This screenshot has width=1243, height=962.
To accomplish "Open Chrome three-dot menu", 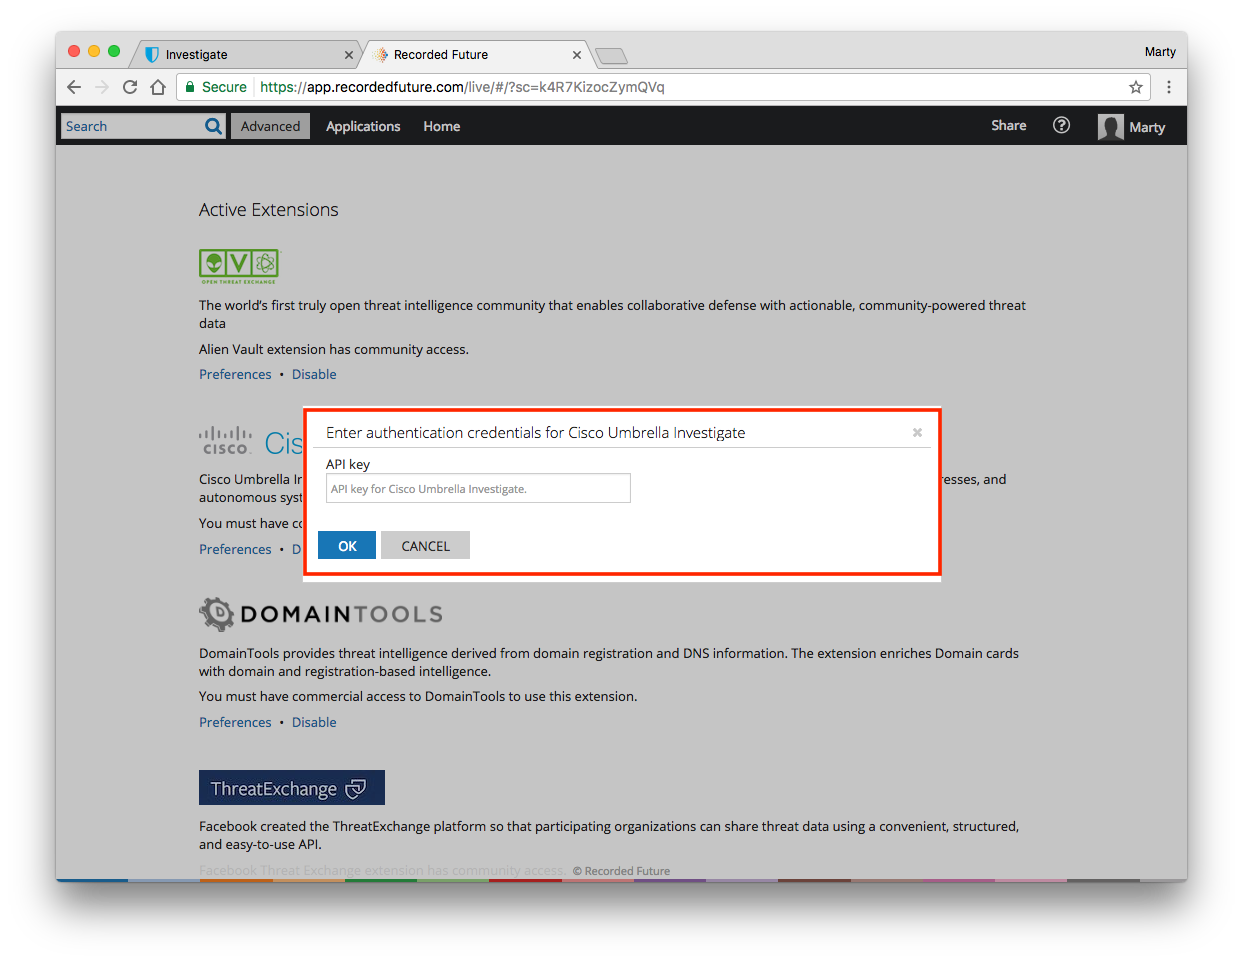I will click(x=1168, y=87).
